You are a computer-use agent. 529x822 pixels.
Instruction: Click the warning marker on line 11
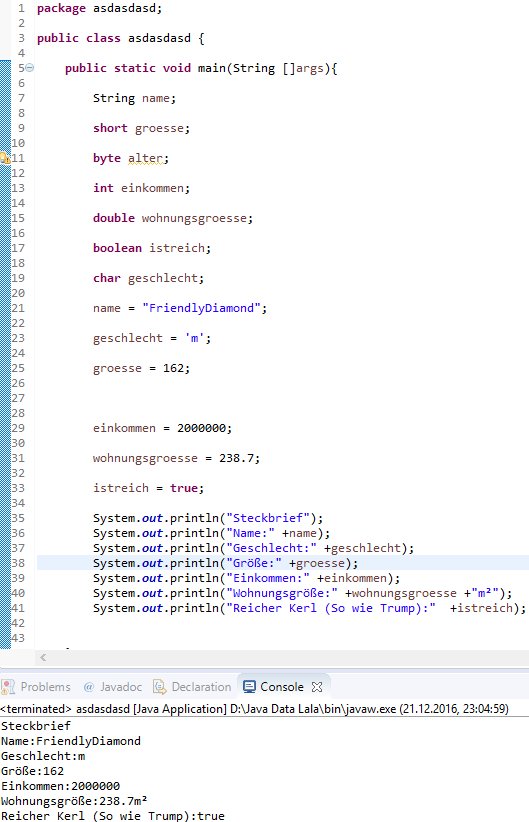point(5,158)
